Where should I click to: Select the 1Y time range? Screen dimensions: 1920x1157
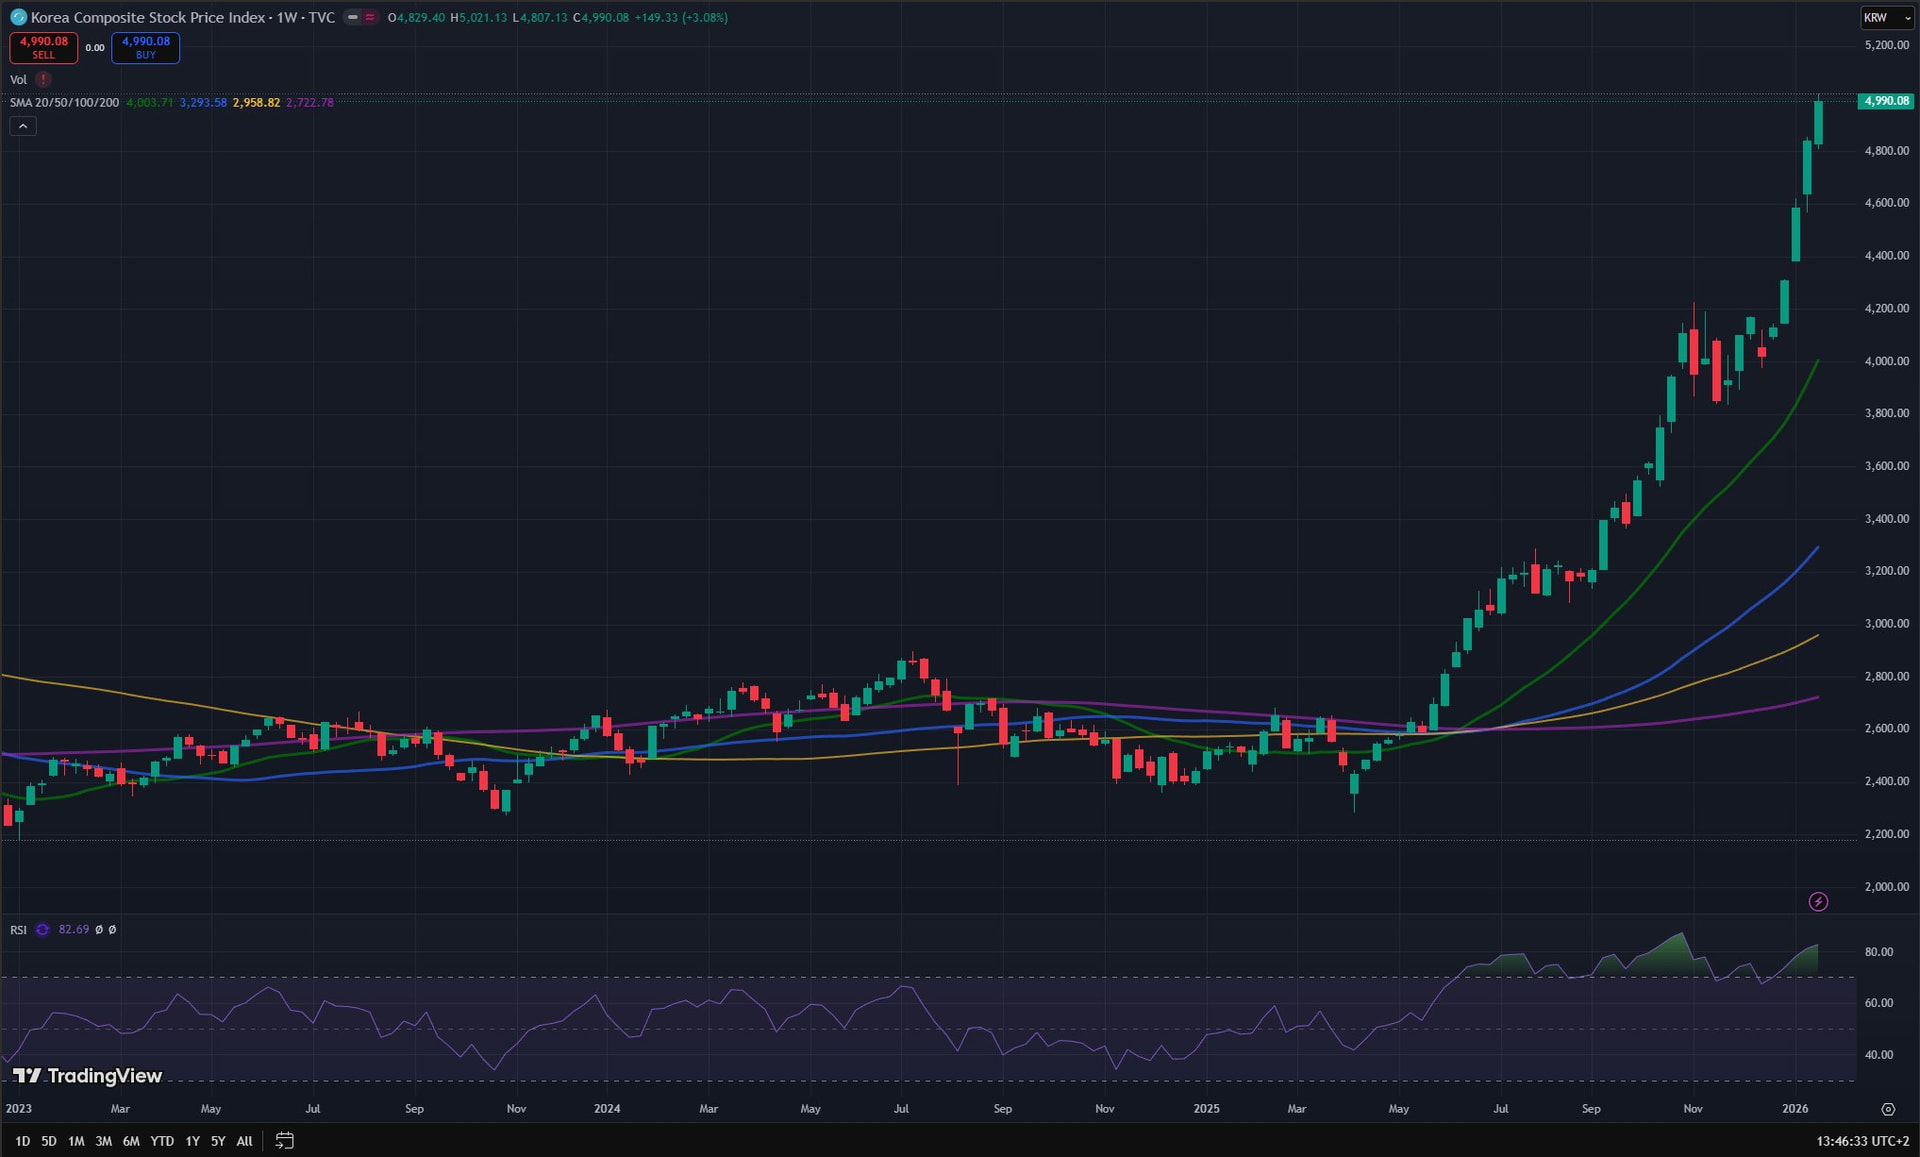192,1141
